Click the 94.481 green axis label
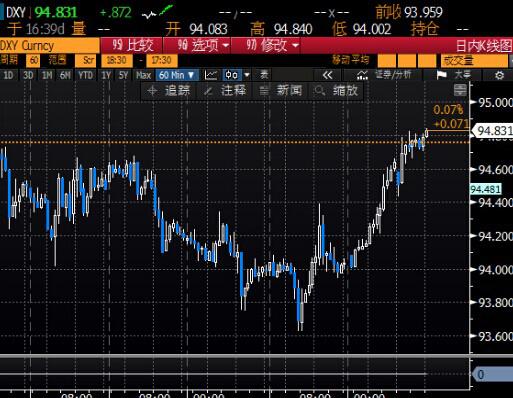513x398 pixels. click(x=485, y=189)
